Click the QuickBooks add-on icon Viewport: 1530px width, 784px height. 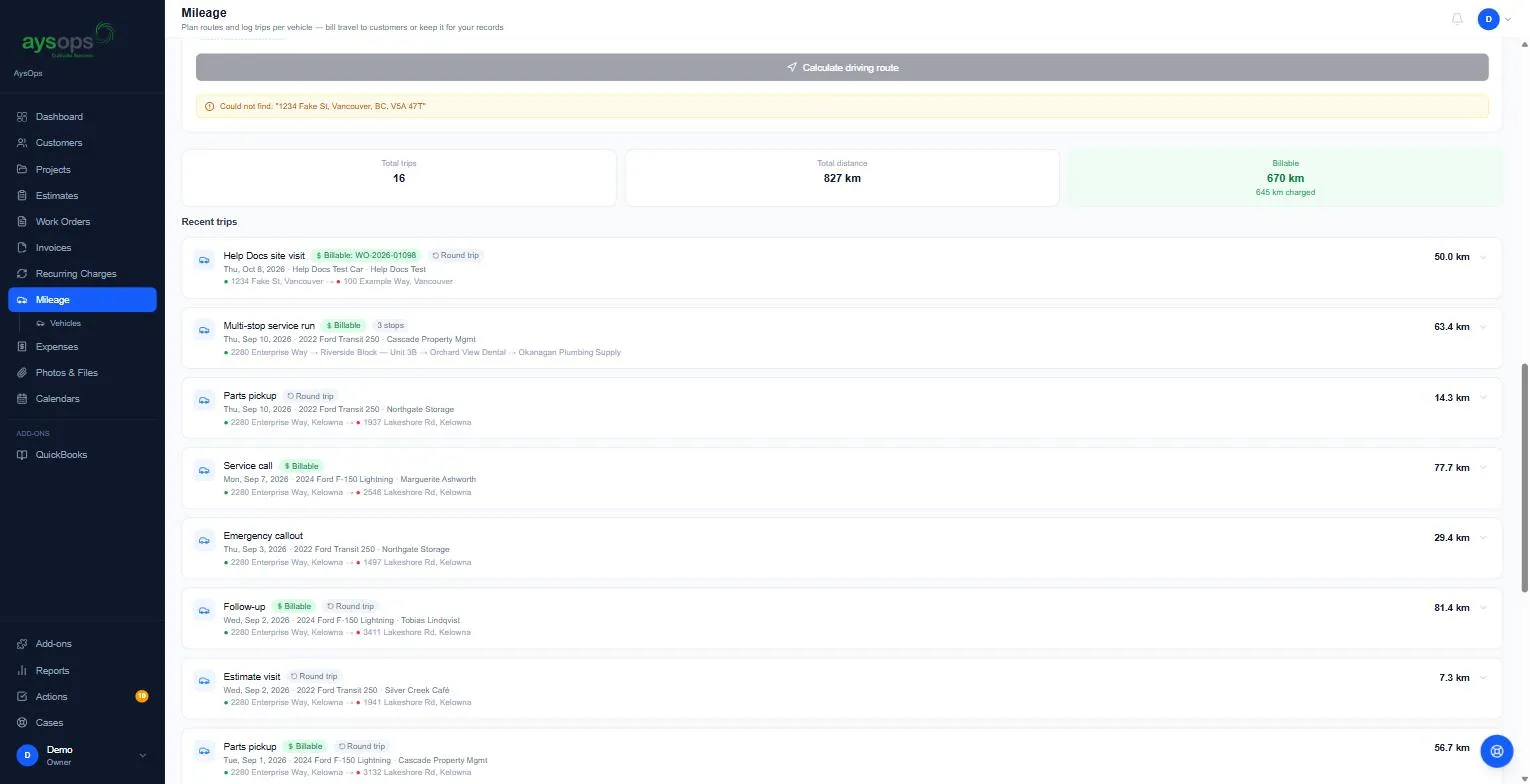tap(22, 455)
